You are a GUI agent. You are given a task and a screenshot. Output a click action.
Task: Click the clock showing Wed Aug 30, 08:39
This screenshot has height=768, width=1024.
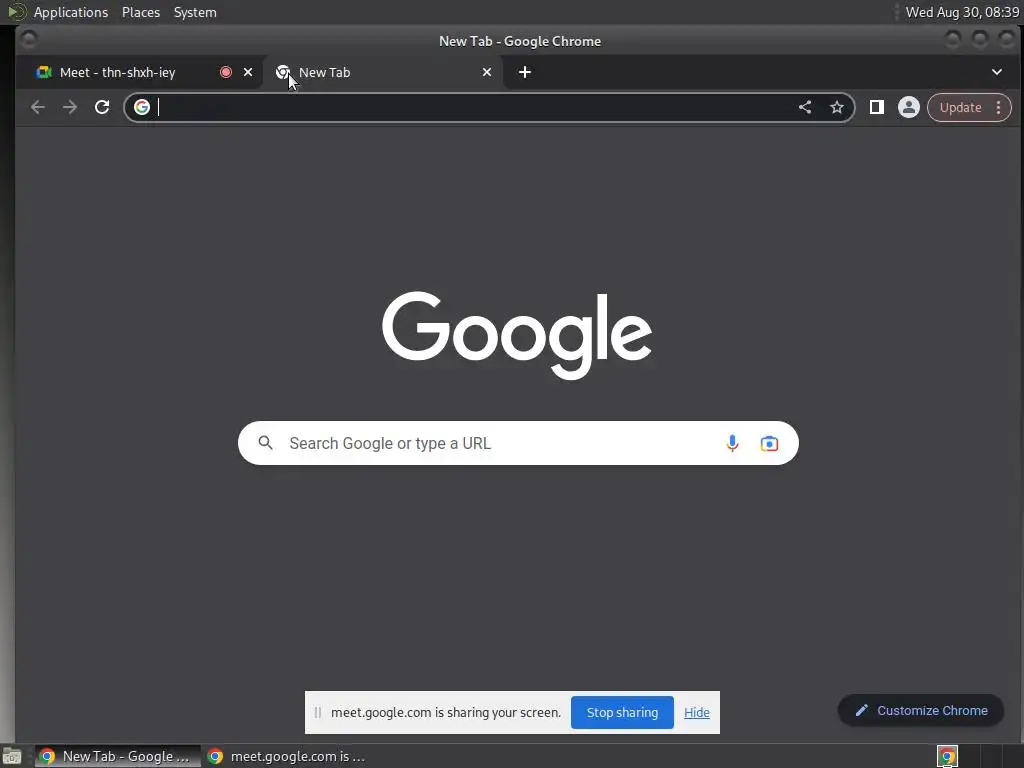click(x=962, y=12)
